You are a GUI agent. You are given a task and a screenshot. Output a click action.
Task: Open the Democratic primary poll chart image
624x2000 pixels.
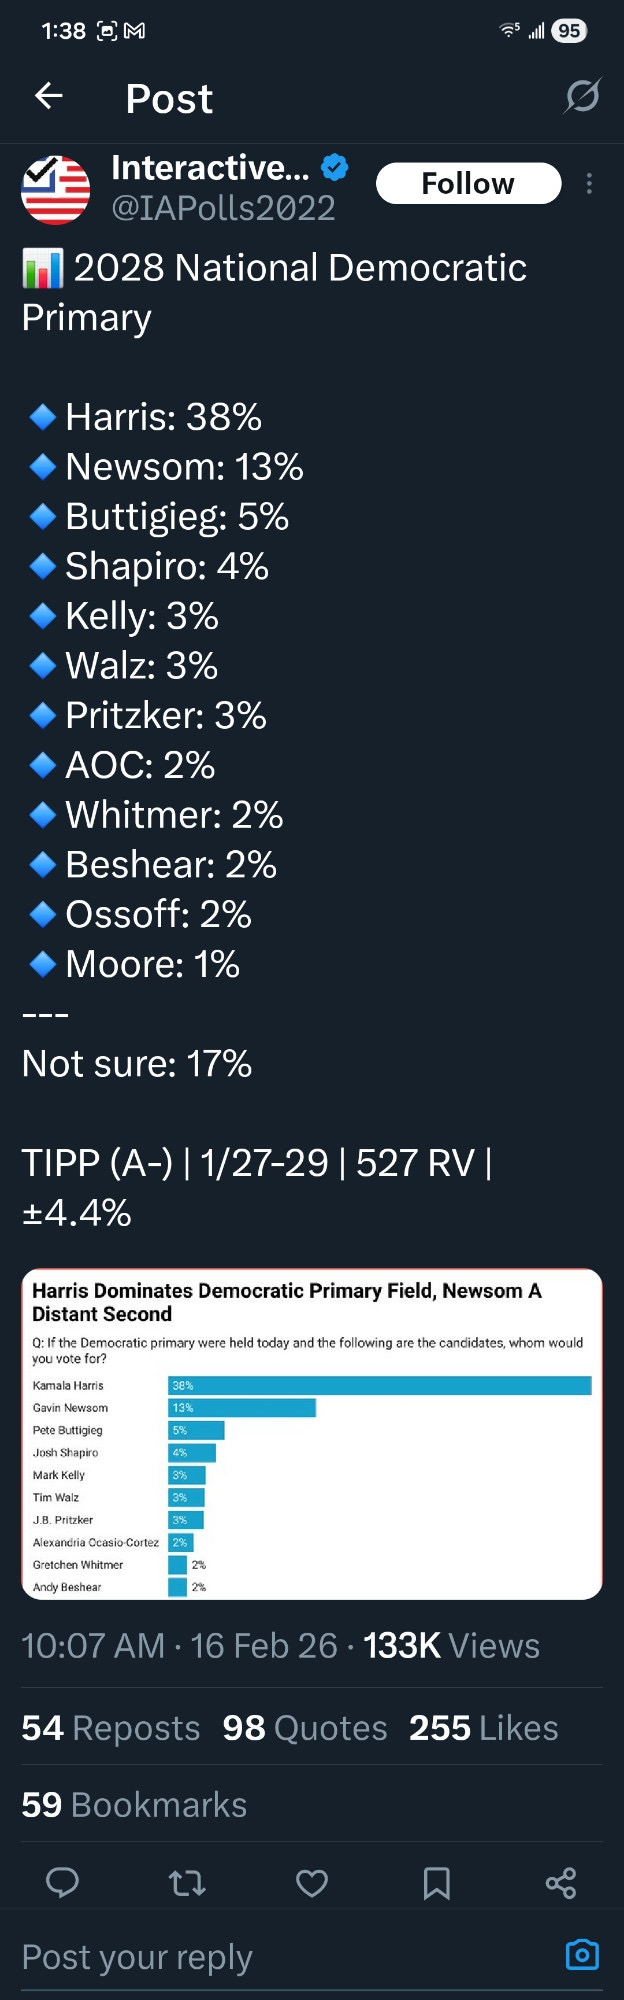click(312, 1434)
